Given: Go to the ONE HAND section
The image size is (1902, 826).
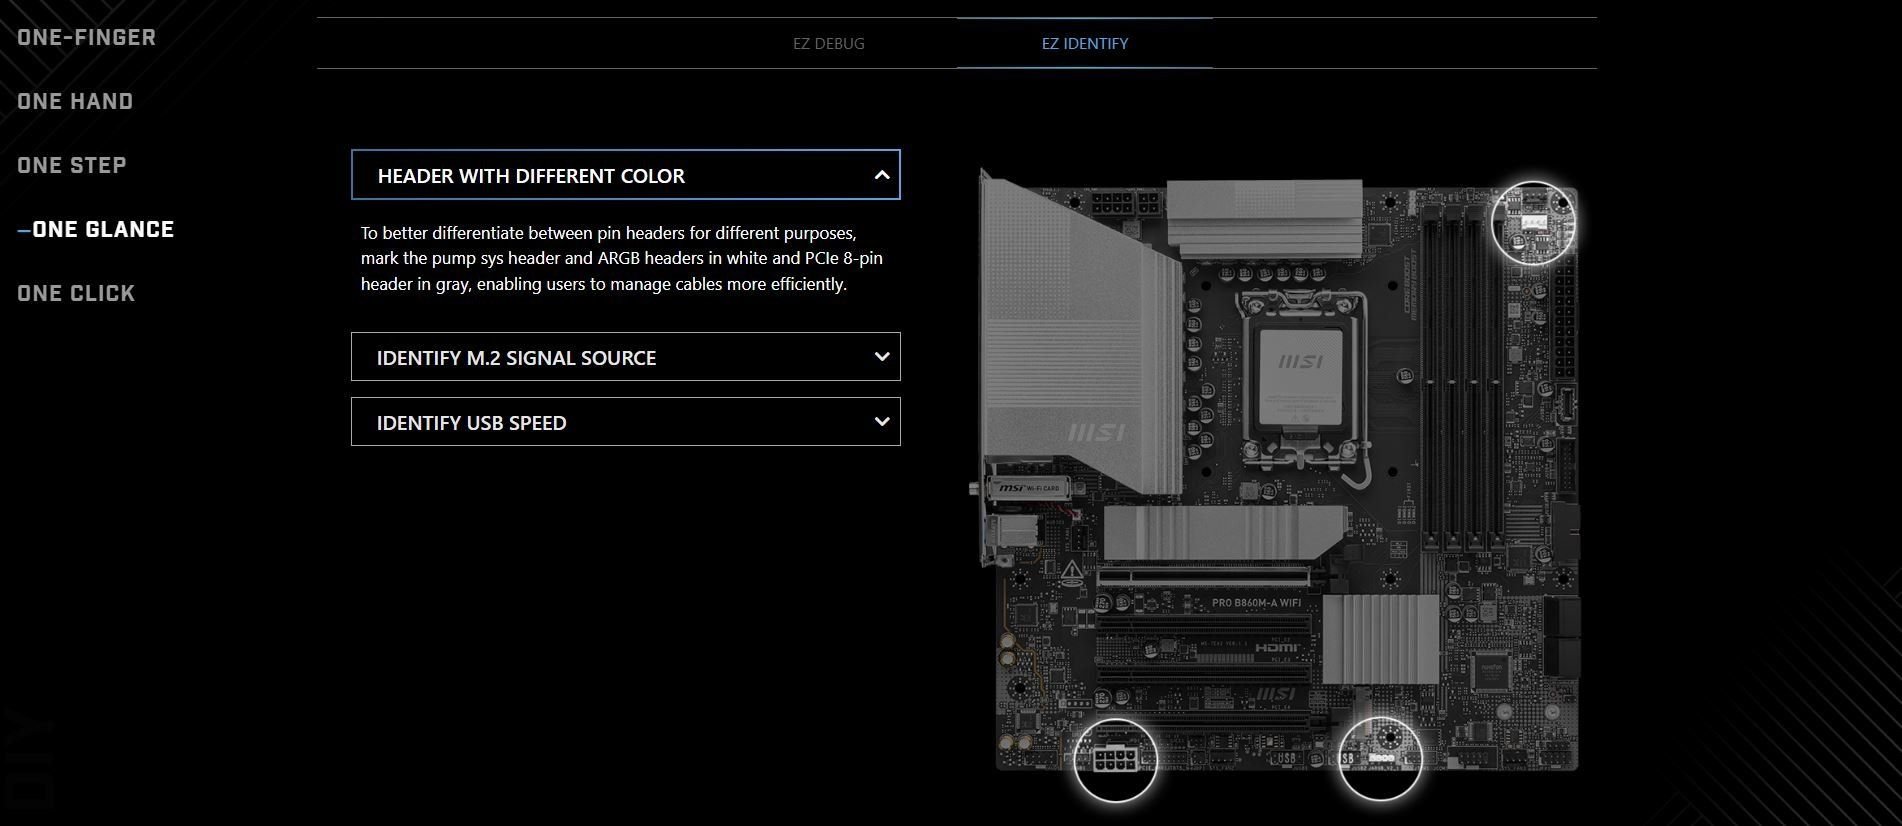Looking at the screenshot, I should (x=75, y=102).
